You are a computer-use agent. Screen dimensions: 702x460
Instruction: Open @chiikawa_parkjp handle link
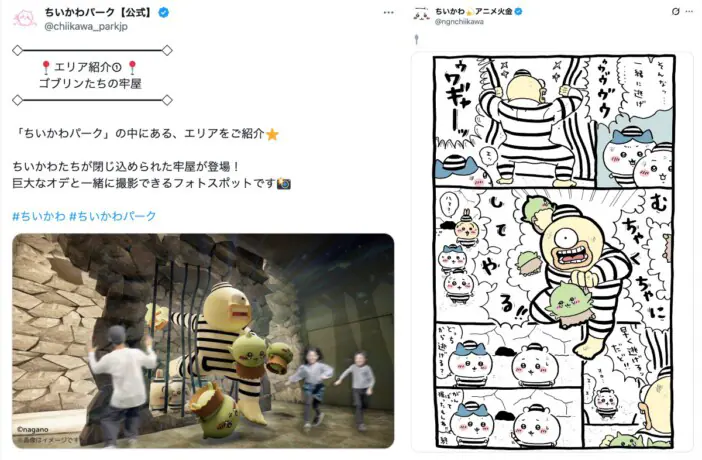(x=86, y=26)
